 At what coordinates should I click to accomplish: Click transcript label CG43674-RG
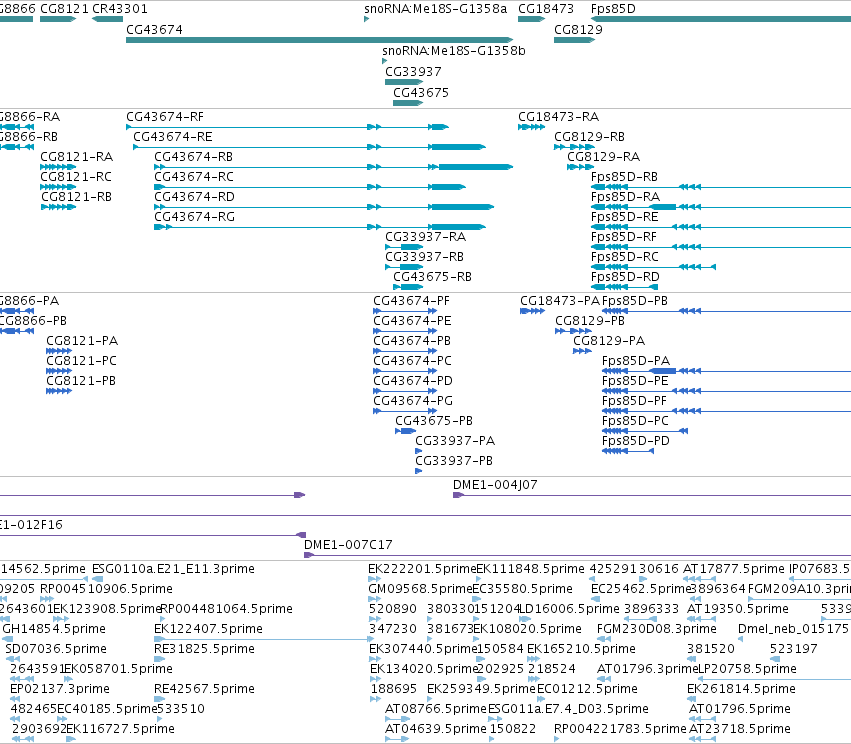(194, 217)
